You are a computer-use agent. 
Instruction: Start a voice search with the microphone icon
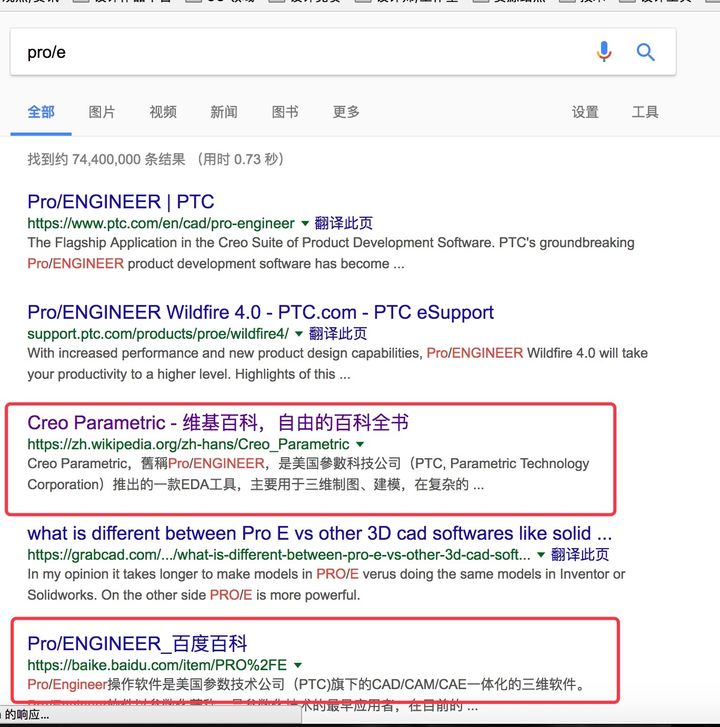604,51
